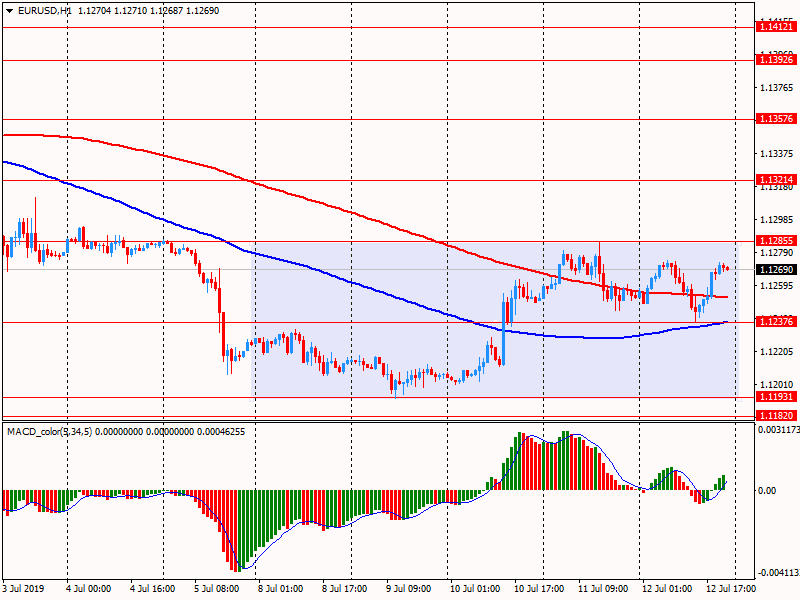Click the 12 Jul 17:00 time axis label

[731, 588]
